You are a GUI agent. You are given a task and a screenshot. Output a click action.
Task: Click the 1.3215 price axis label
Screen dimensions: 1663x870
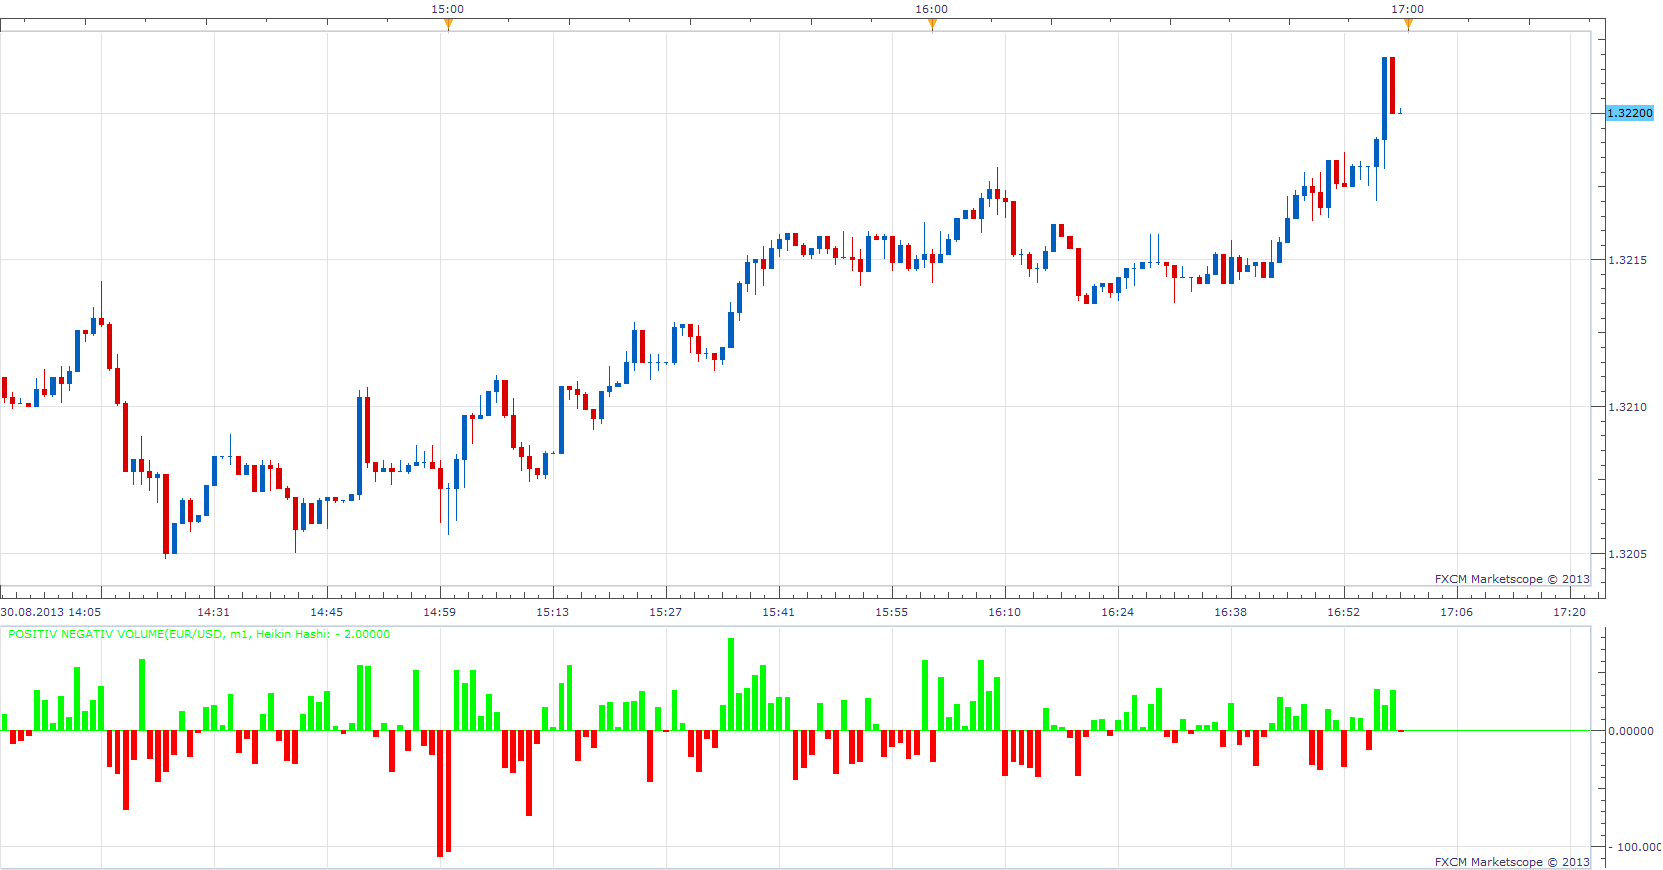tap(1627, 260)
